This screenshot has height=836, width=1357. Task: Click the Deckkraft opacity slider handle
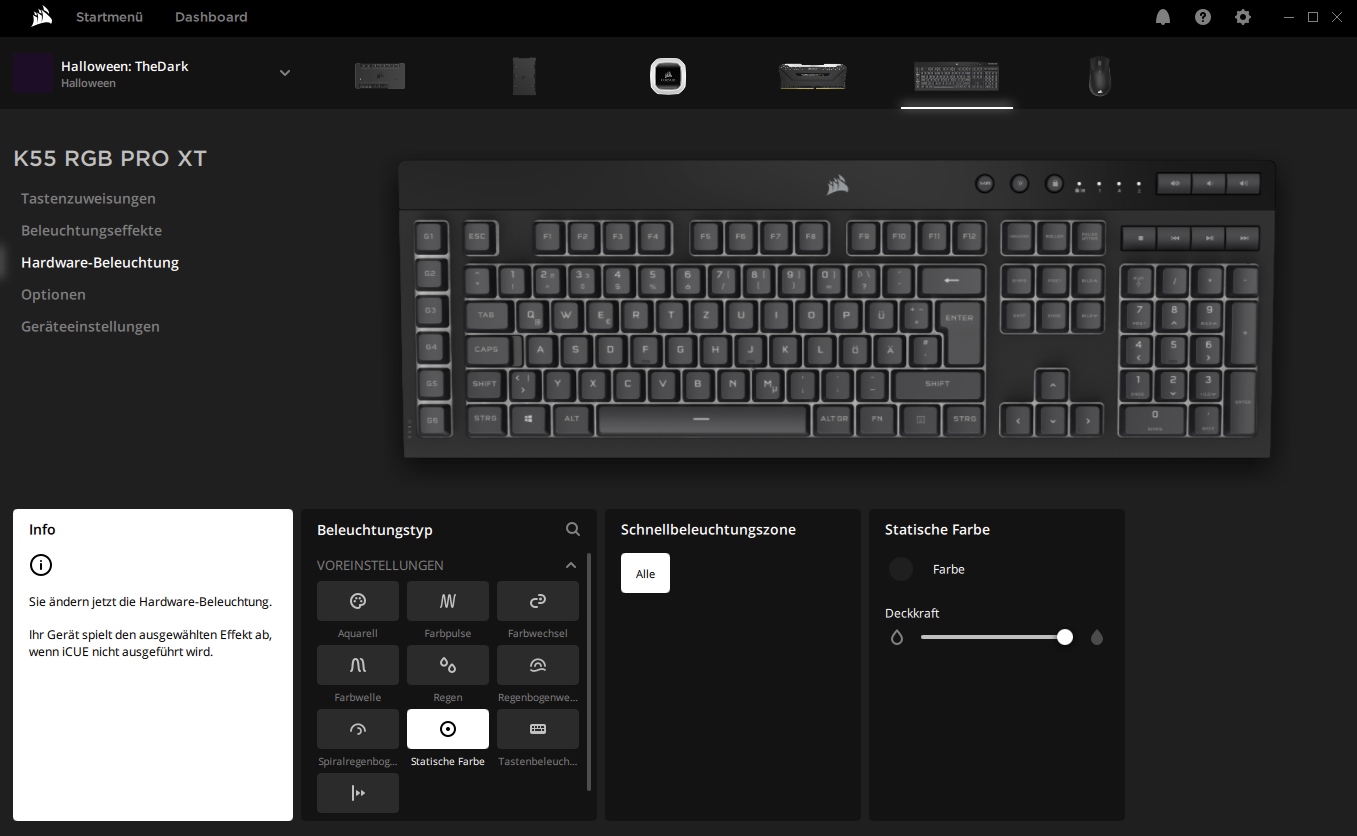(1065, 637)
